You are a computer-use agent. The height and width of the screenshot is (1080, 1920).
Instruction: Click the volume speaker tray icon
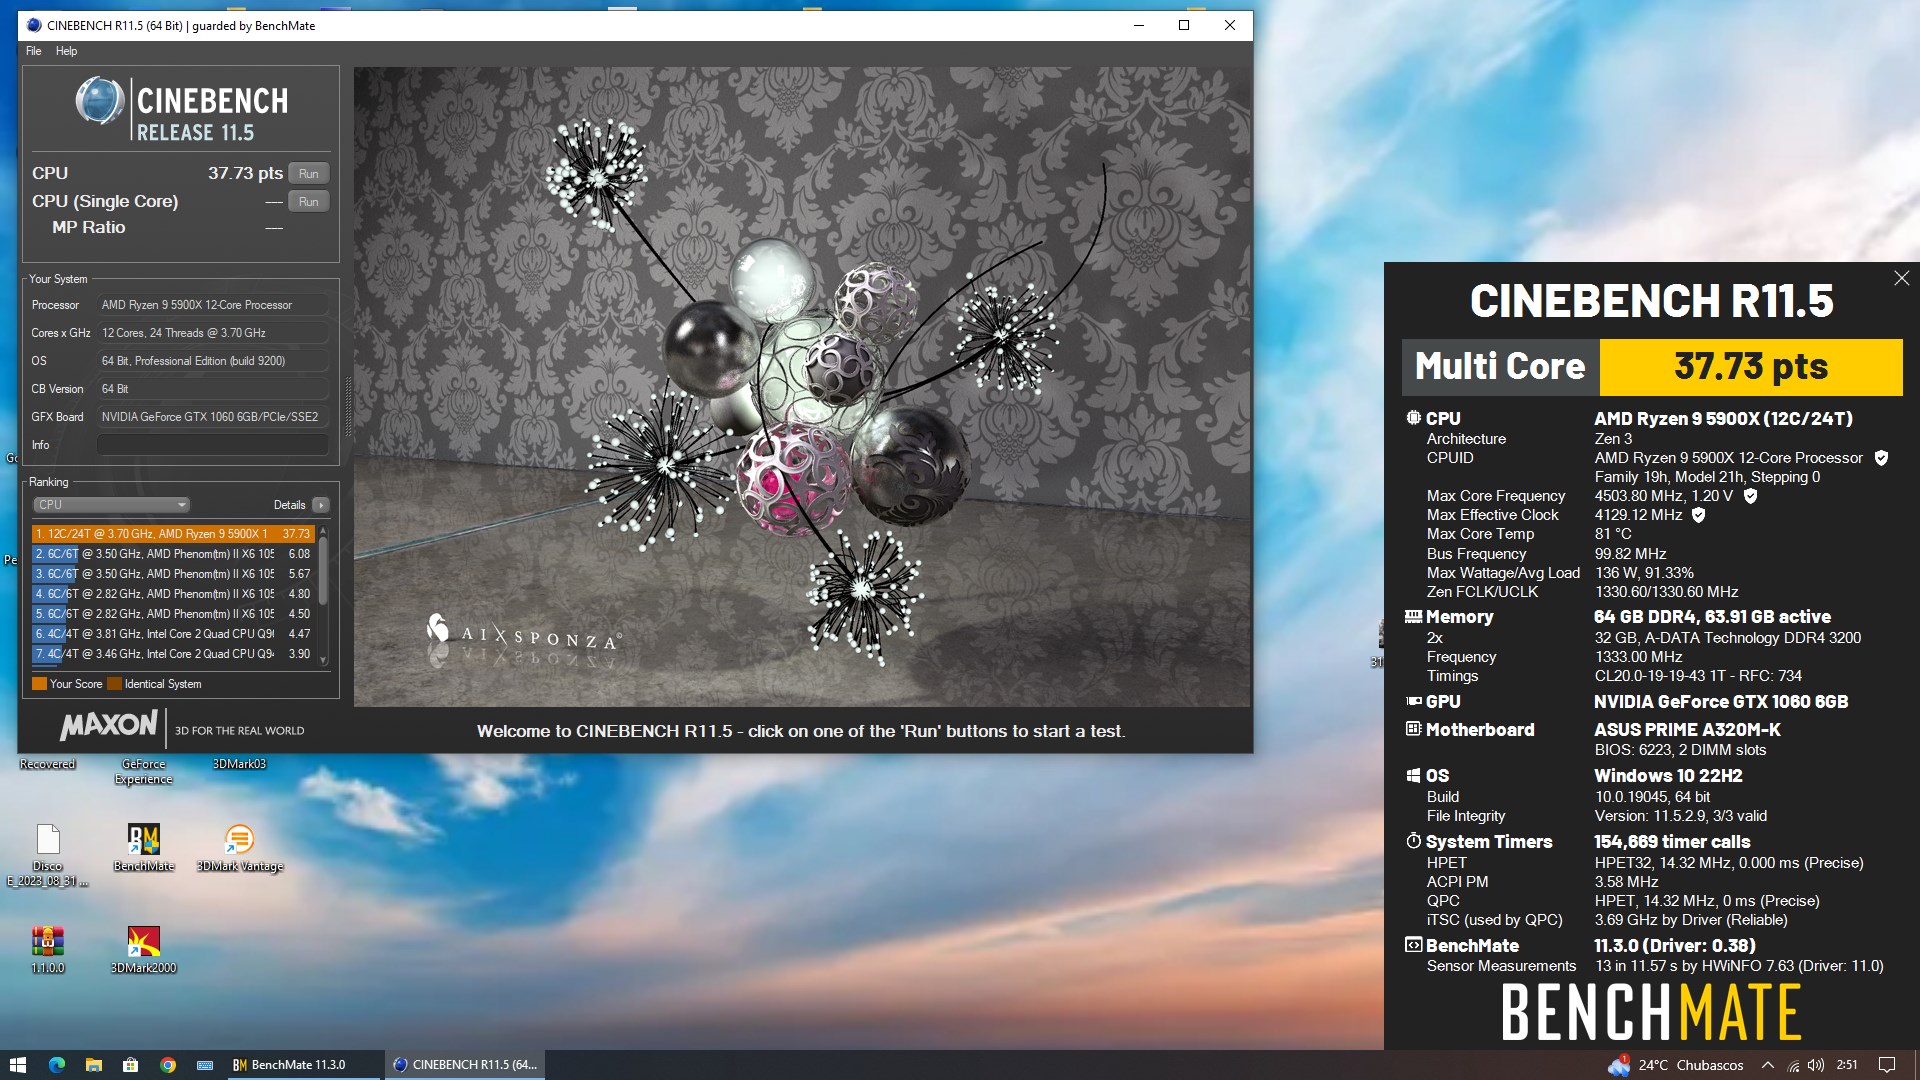pyautogui.click(x=1816, y=1065)
